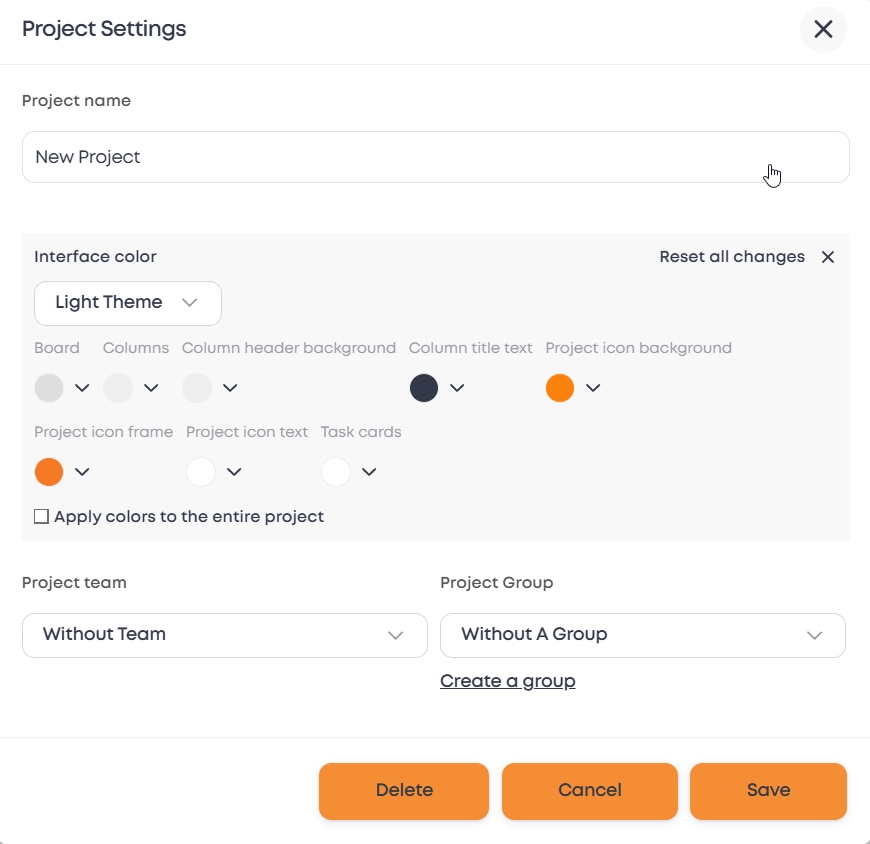The height and width of the screenshot is (844, 870).
Task: Open the Project icon text chevron
Action: click(x=234, y=472)
